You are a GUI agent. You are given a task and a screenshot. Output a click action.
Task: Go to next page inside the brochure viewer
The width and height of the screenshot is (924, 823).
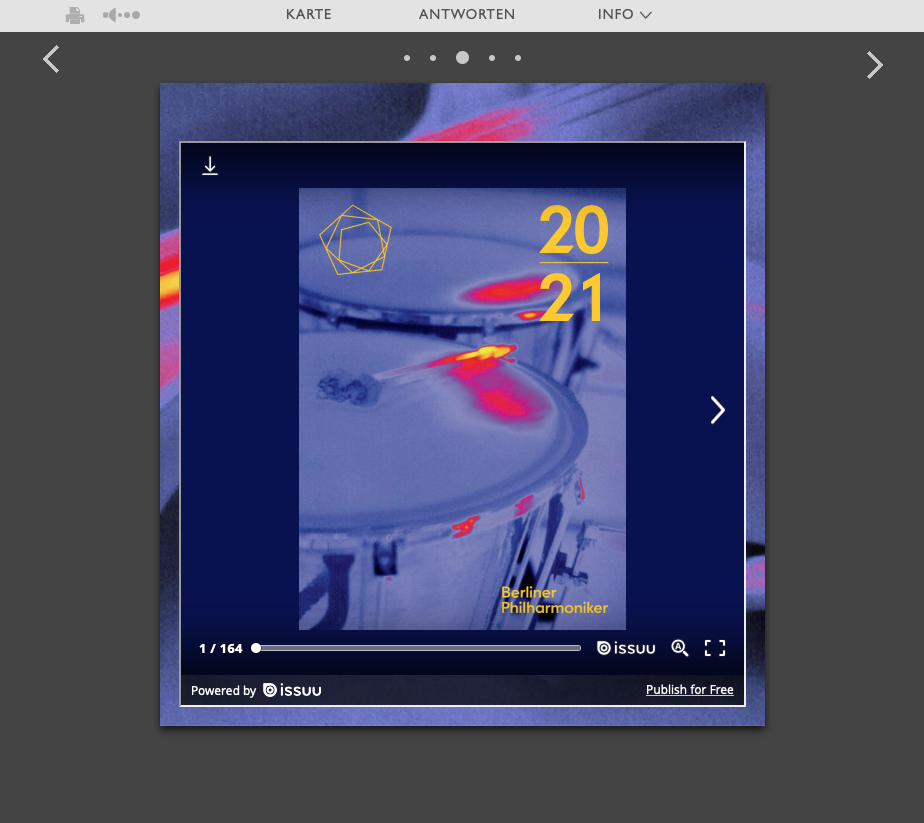[717, 410]
